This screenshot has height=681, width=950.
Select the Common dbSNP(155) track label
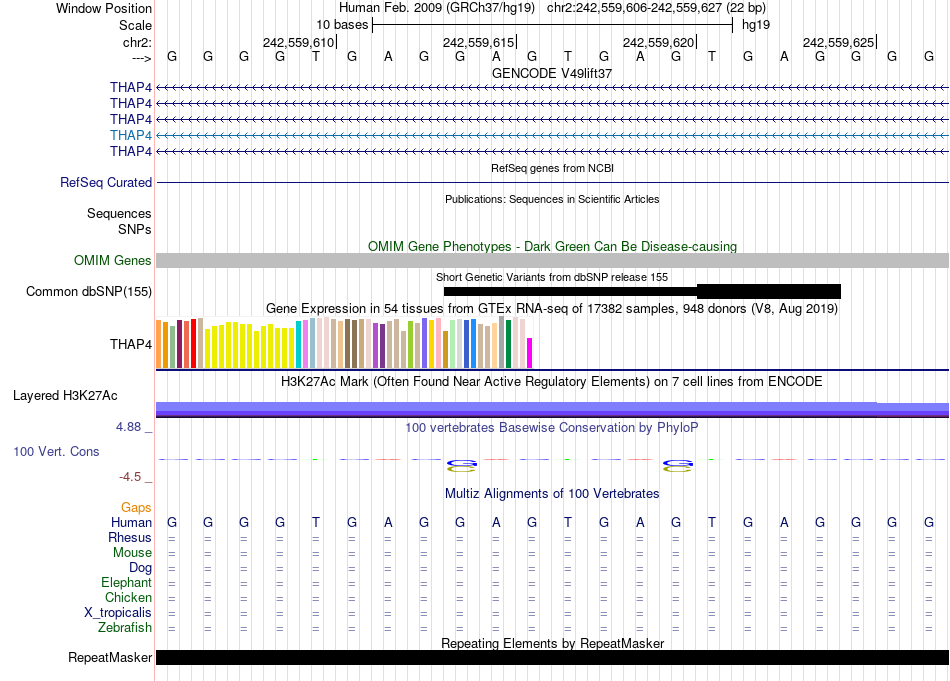89,292
